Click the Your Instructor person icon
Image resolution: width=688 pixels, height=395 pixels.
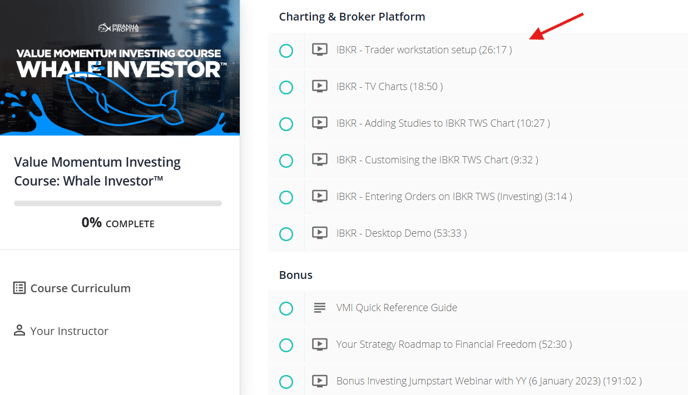(x=19, y=330)
